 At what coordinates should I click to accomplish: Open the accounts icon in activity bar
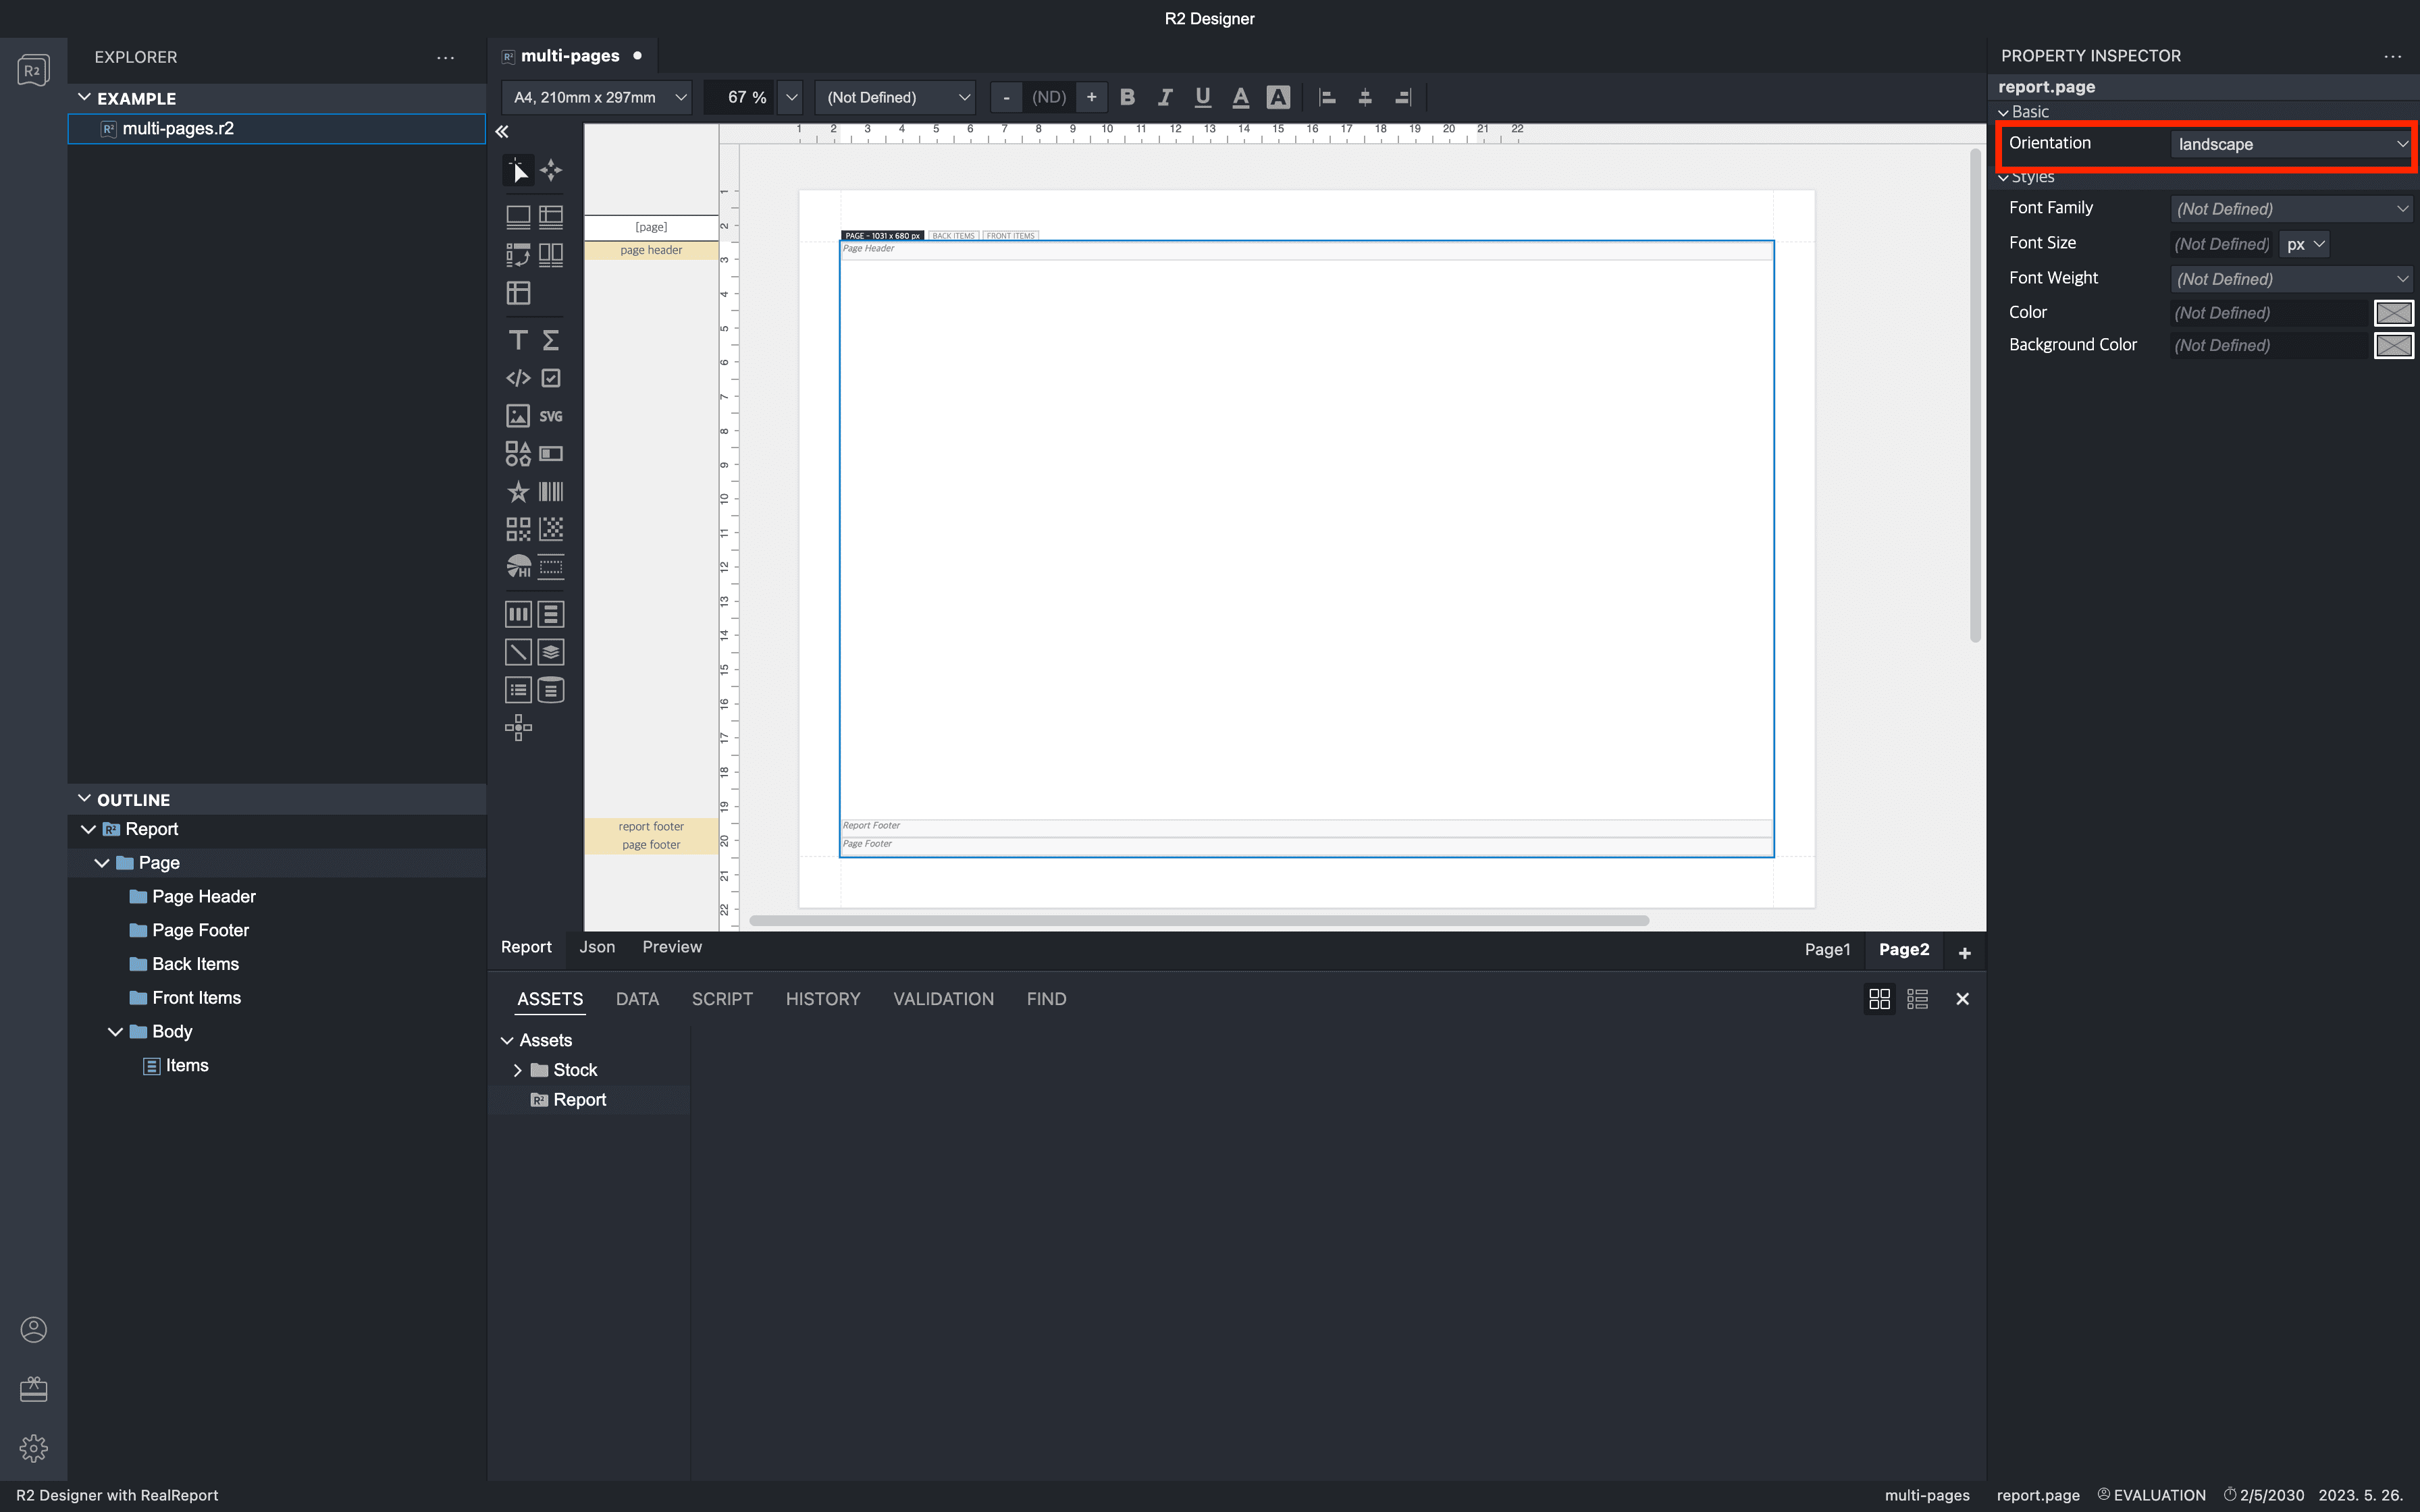pos(34,1329)
